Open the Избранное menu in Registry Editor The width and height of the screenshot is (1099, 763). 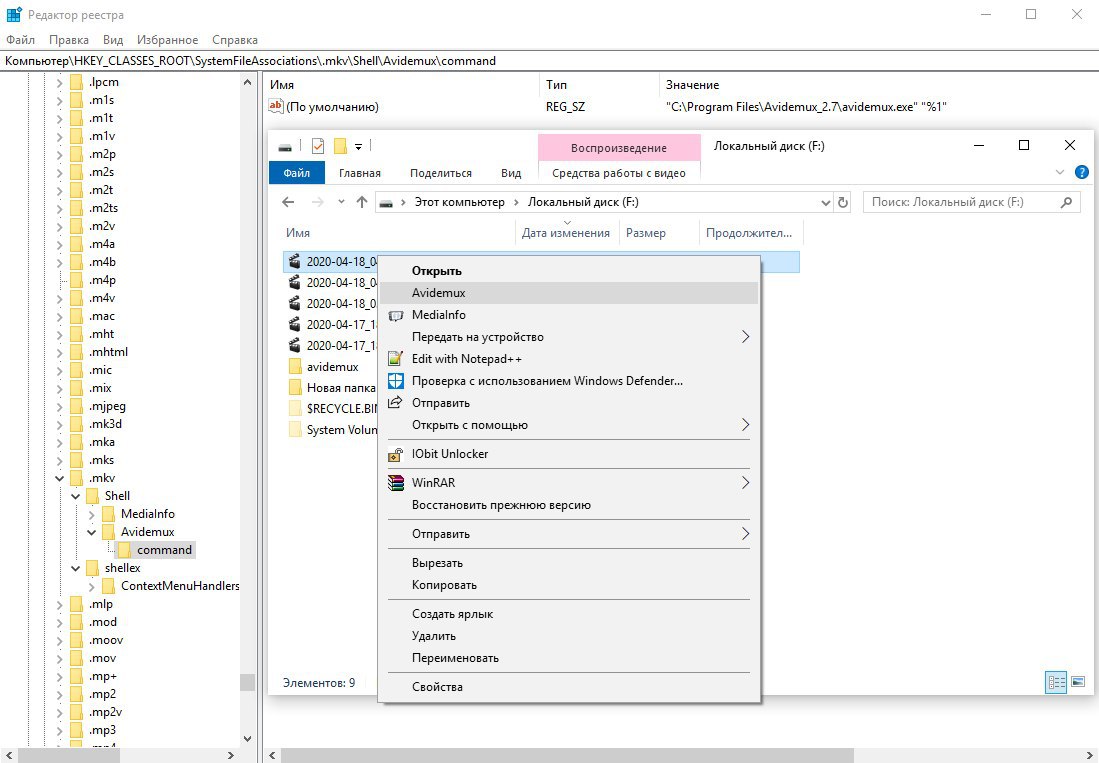168,40
